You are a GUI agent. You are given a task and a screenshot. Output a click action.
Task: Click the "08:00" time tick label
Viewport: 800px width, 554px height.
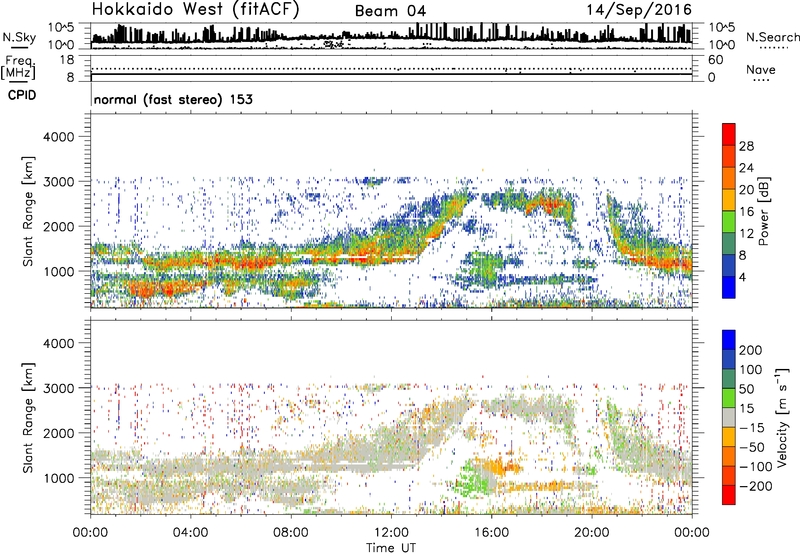(291, 533)
